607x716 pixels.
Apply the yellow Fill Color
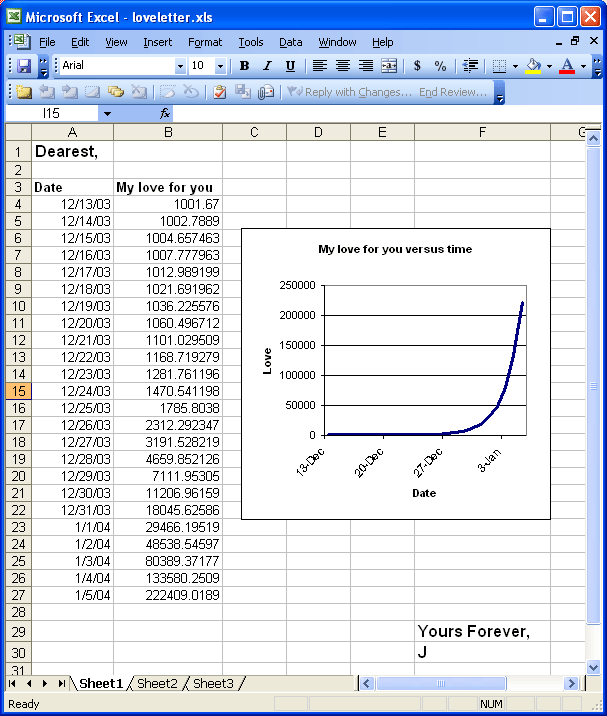click(534, 66)
